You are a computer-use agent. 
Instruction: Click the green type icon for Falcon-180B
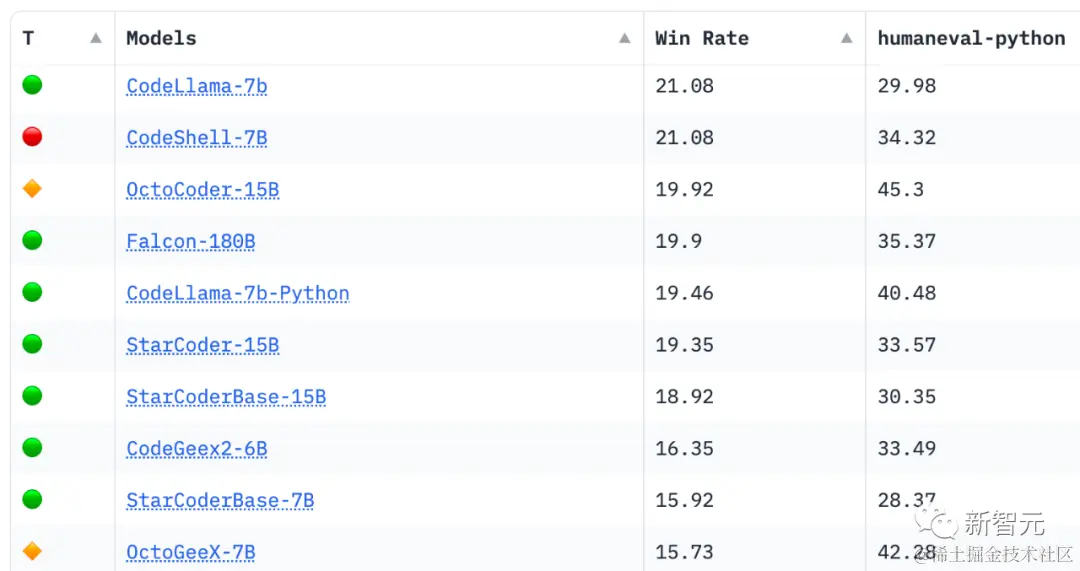[x=32, y=240]
